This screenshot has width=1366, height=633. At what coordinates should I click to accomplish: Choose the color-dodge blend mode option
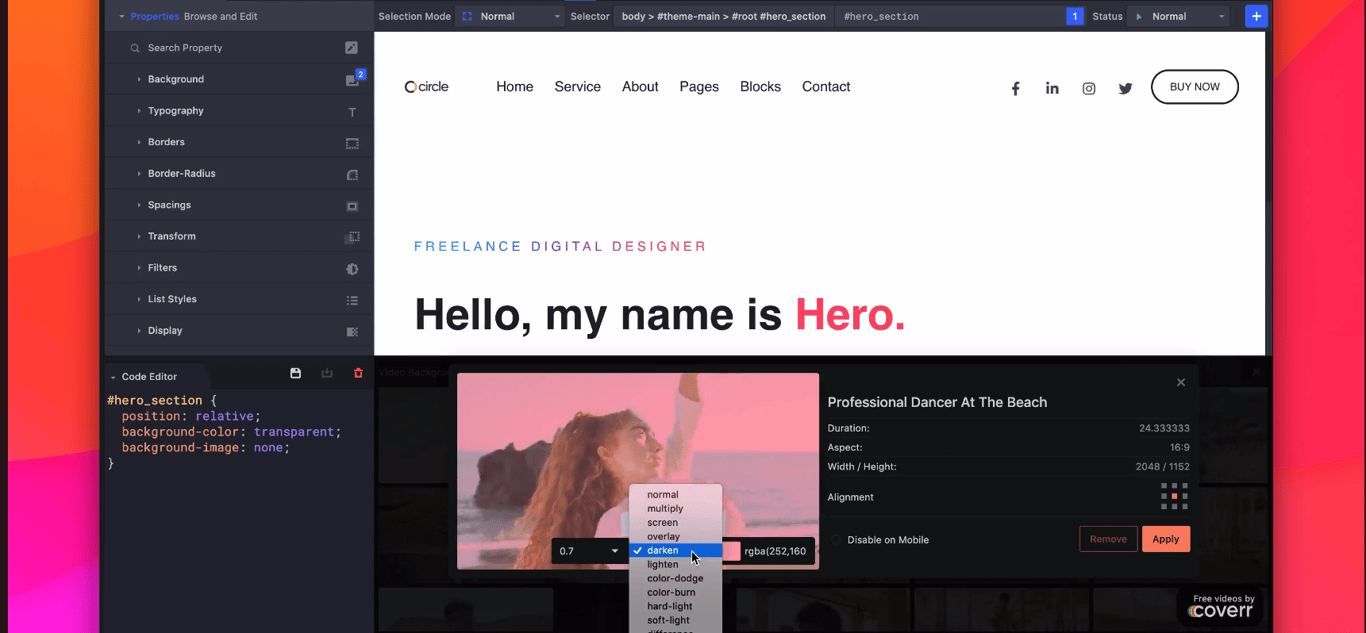(676, 578)
